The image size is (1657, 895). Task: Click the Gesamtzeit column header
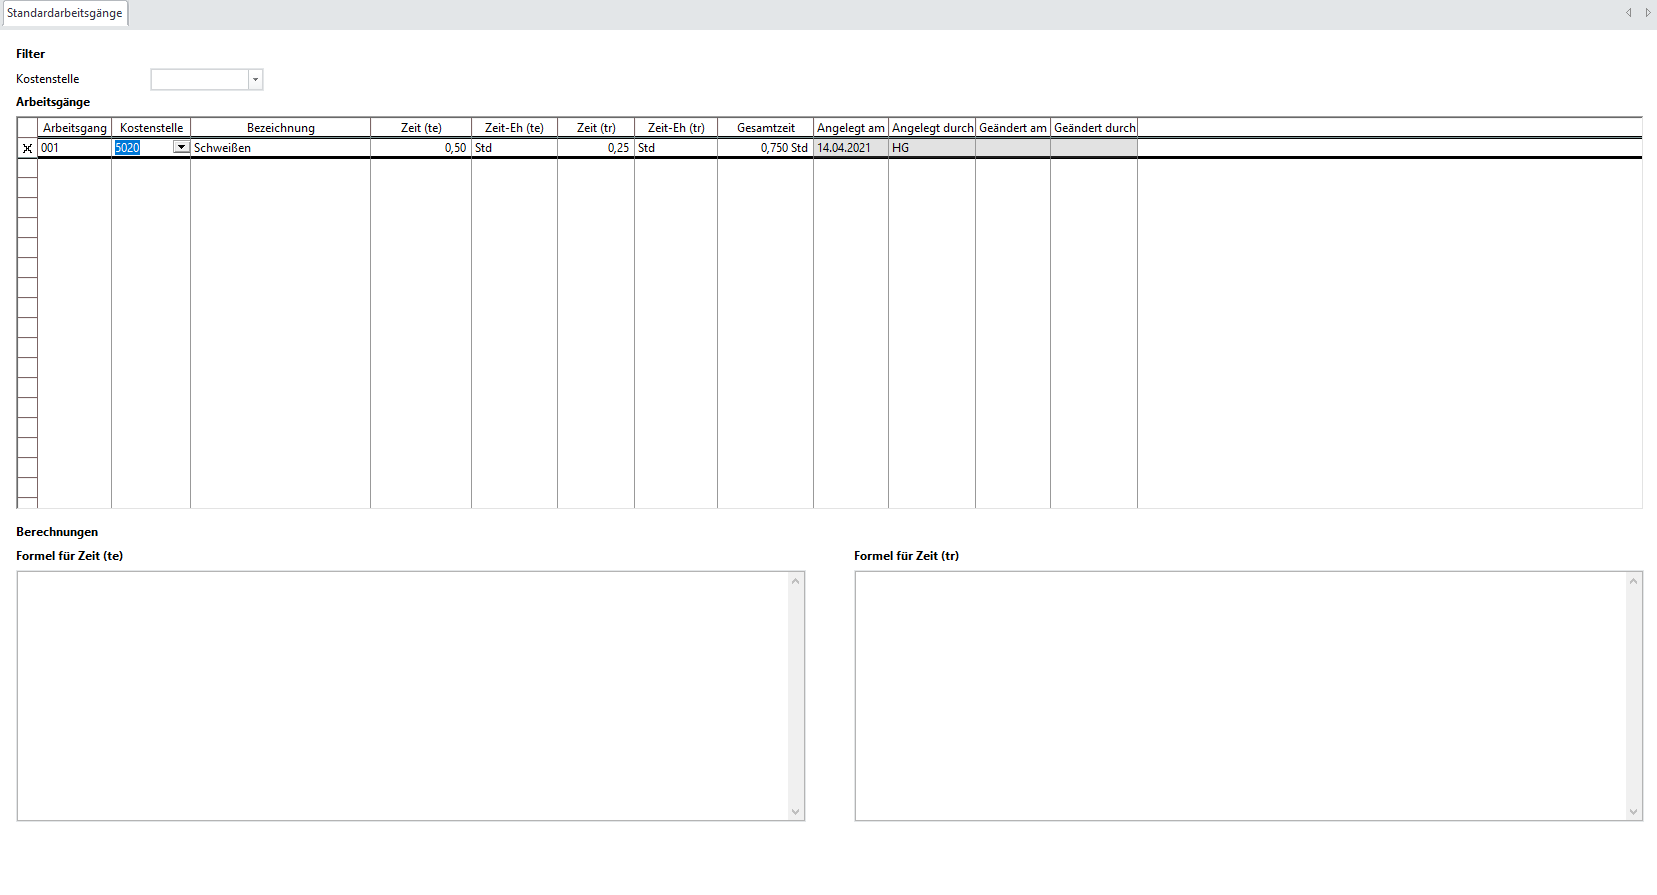coord(765,128)
